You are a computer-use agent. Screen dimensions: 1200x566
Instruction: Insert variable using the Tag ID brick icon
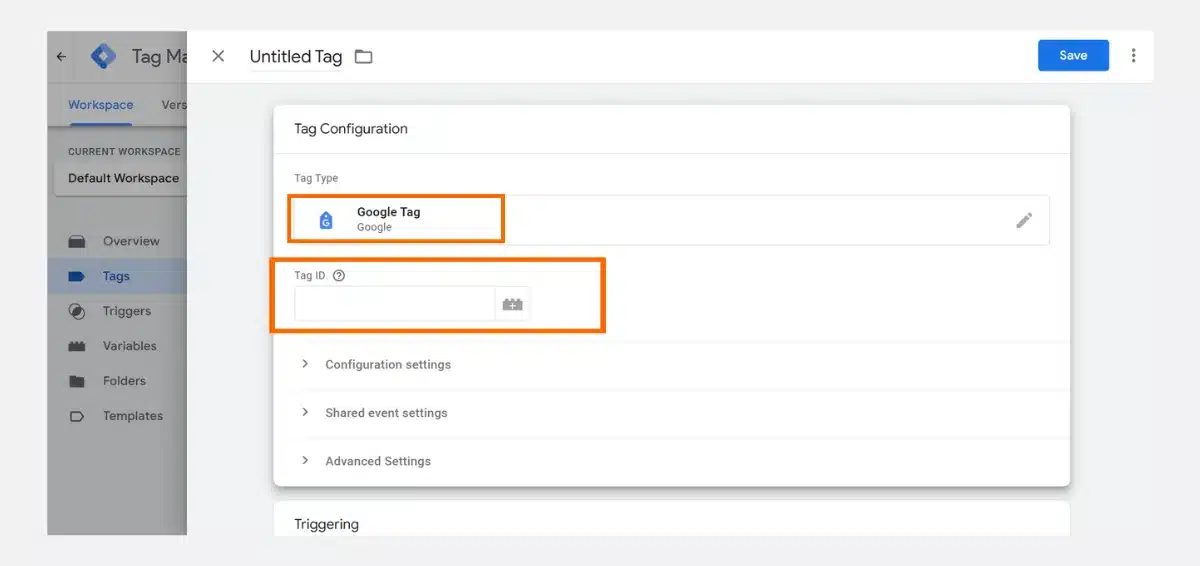[513, 304]
